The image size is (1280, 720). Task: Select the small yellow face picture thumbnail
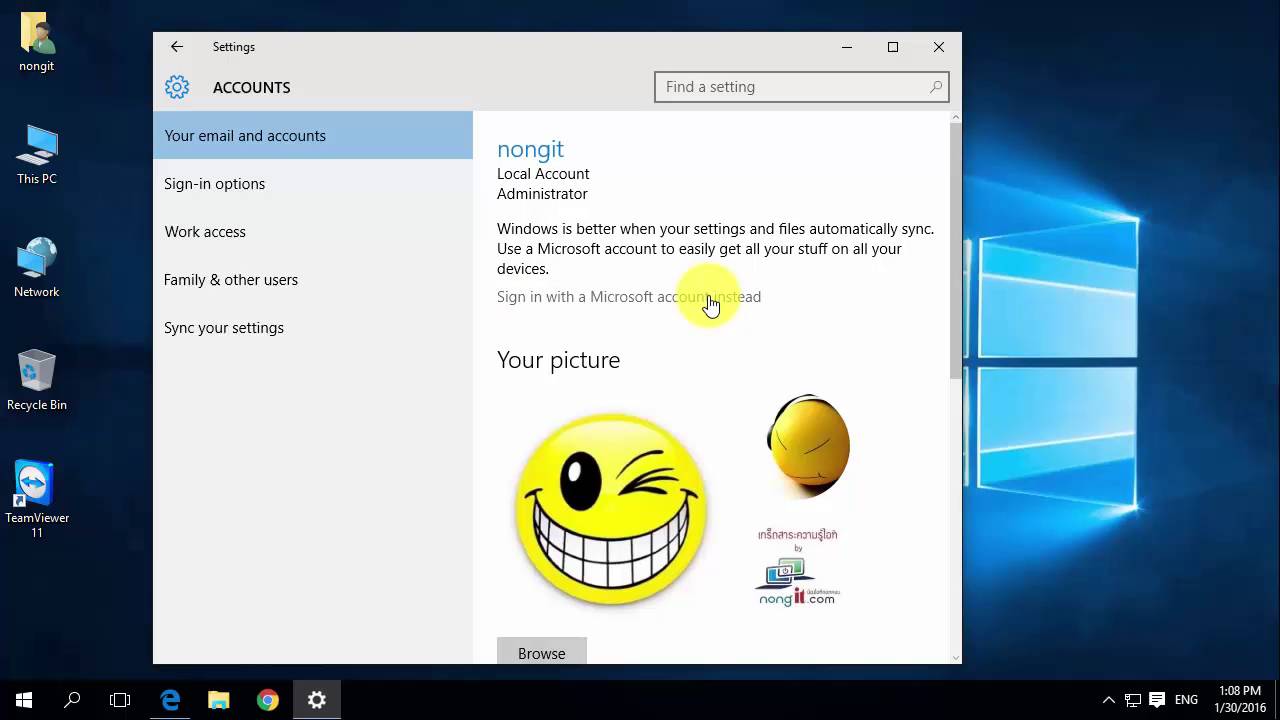click(808, 446)
